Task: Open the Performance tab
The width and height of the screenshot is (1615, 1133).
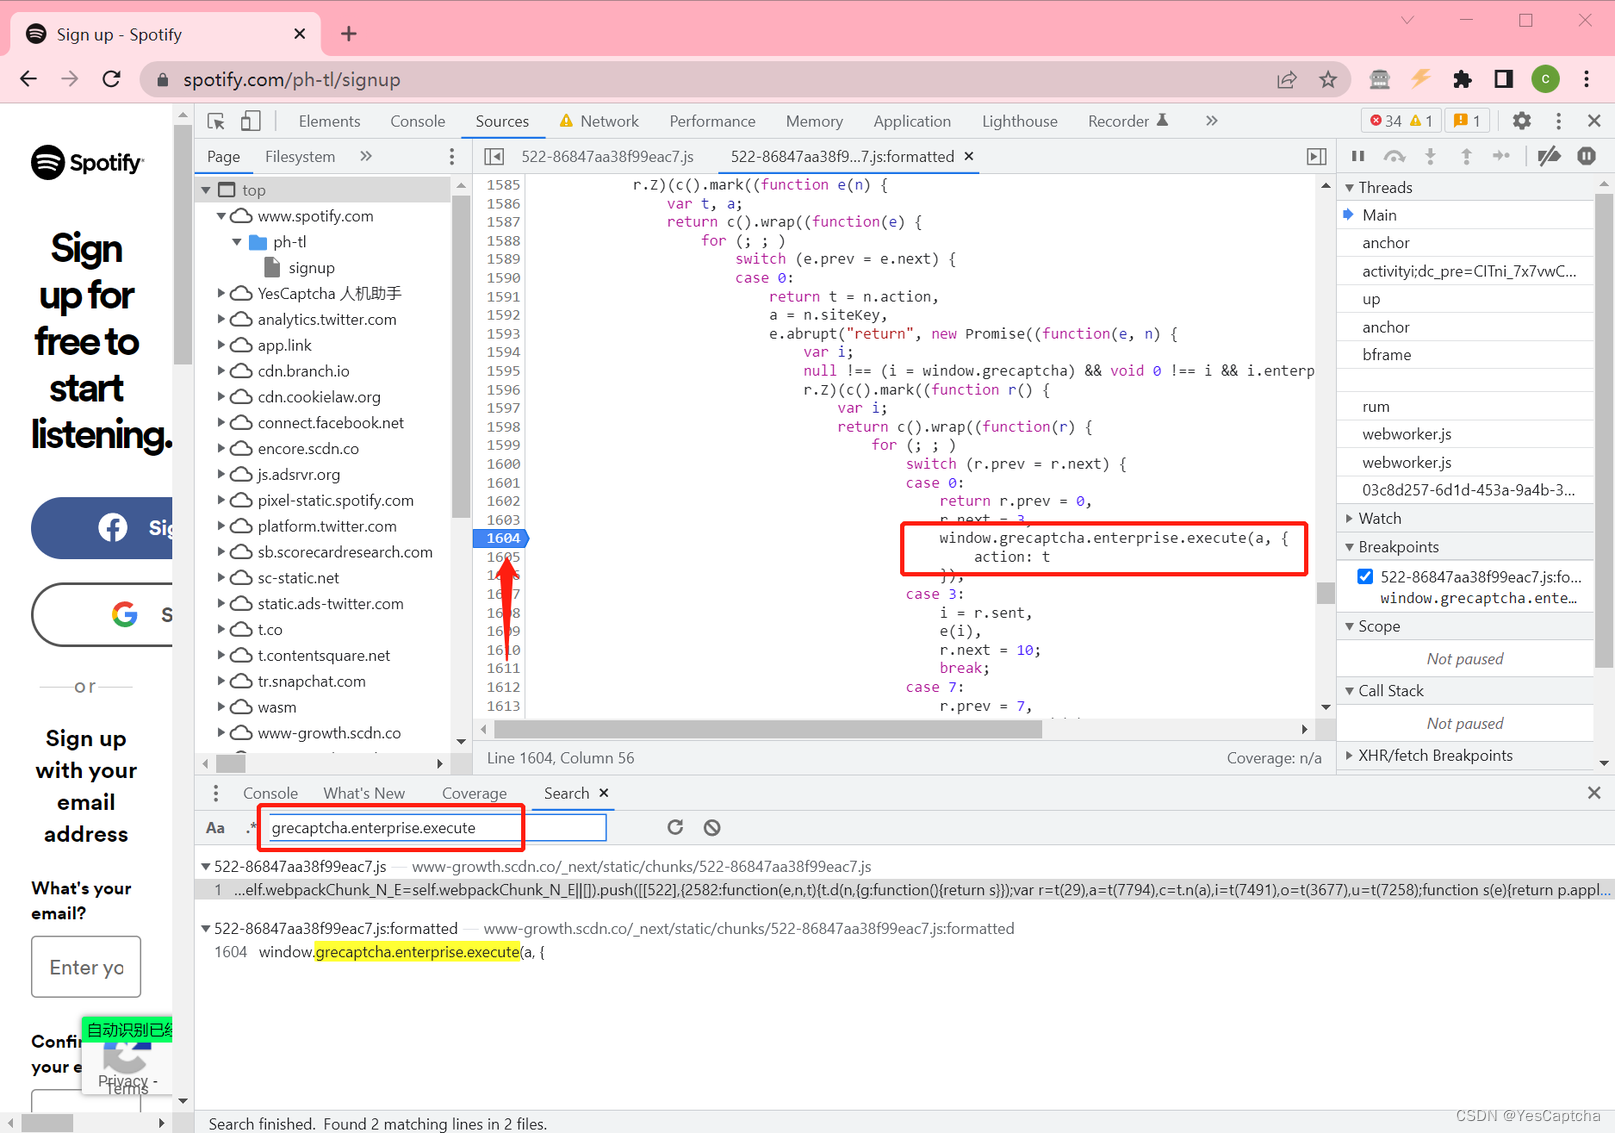Action: coord(712,121)
